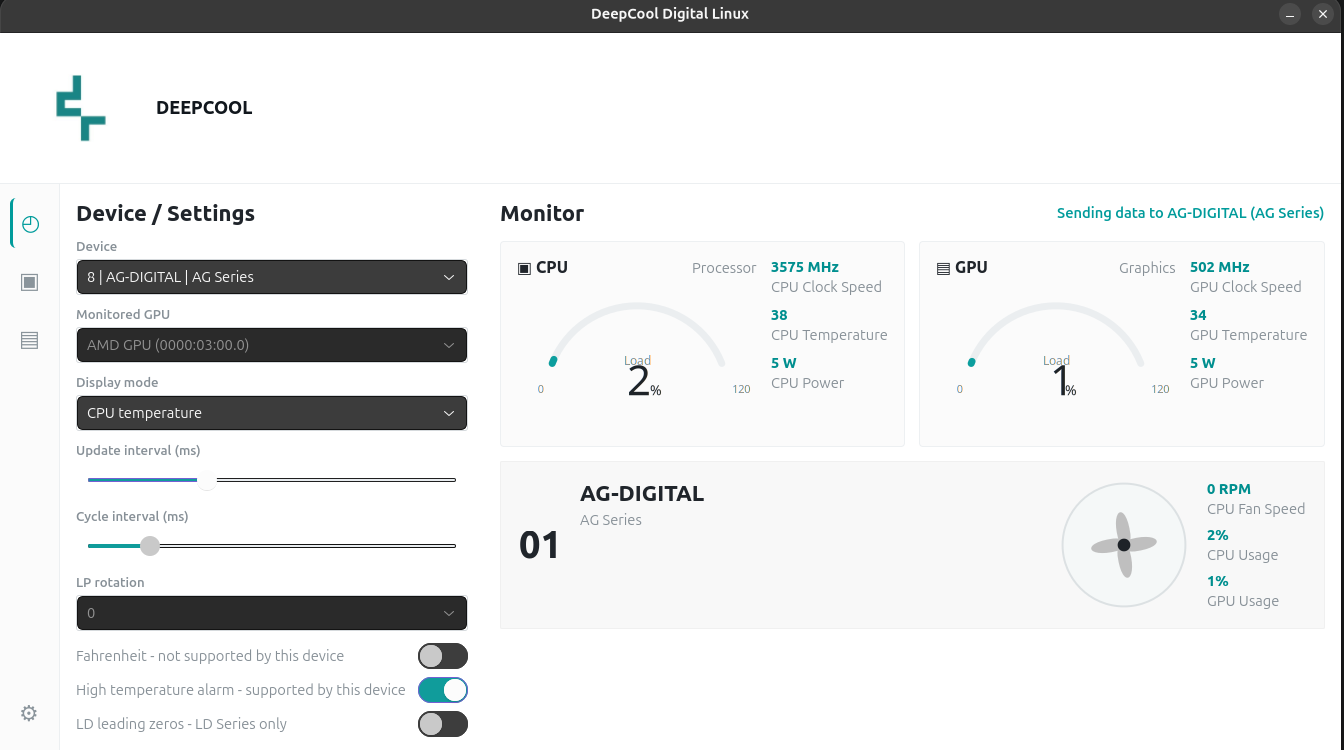Viewport: 1344px width, 750px height.
Task: Click the fan icon in AG-DIGITAL card
Action: (1124, 545)
